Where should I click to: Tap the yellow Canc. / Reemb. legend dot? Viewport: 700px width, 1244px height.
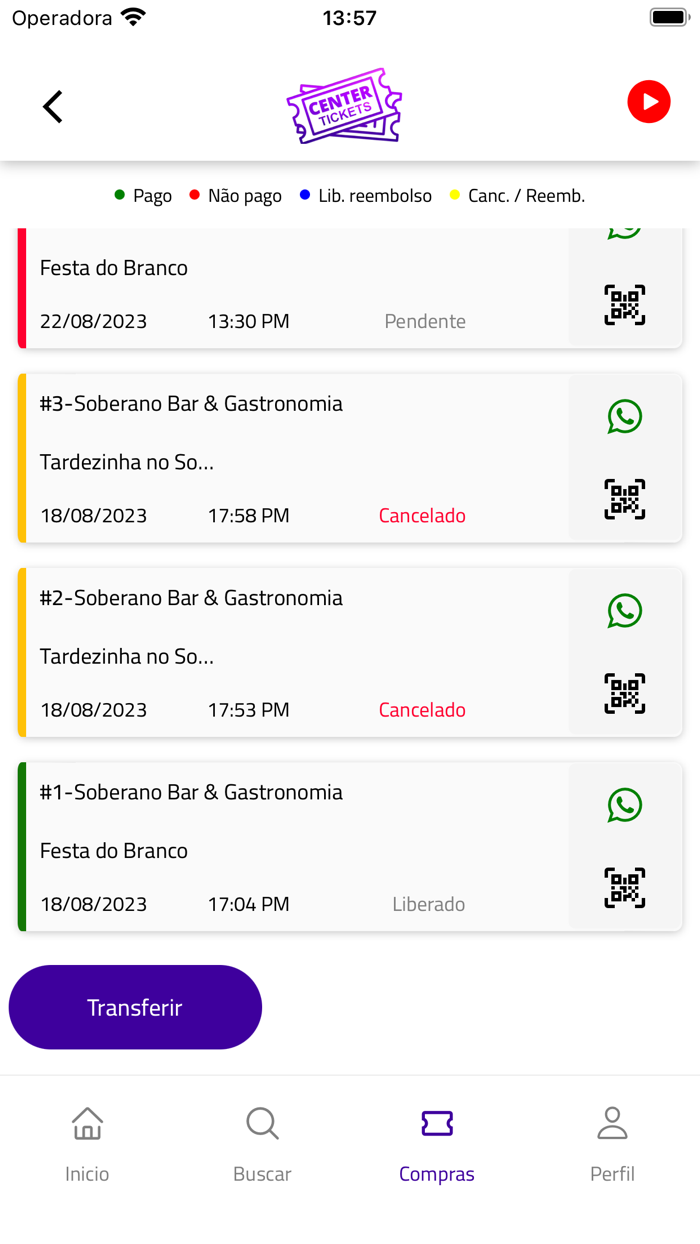pyautogui.click(x=455, y=195)
